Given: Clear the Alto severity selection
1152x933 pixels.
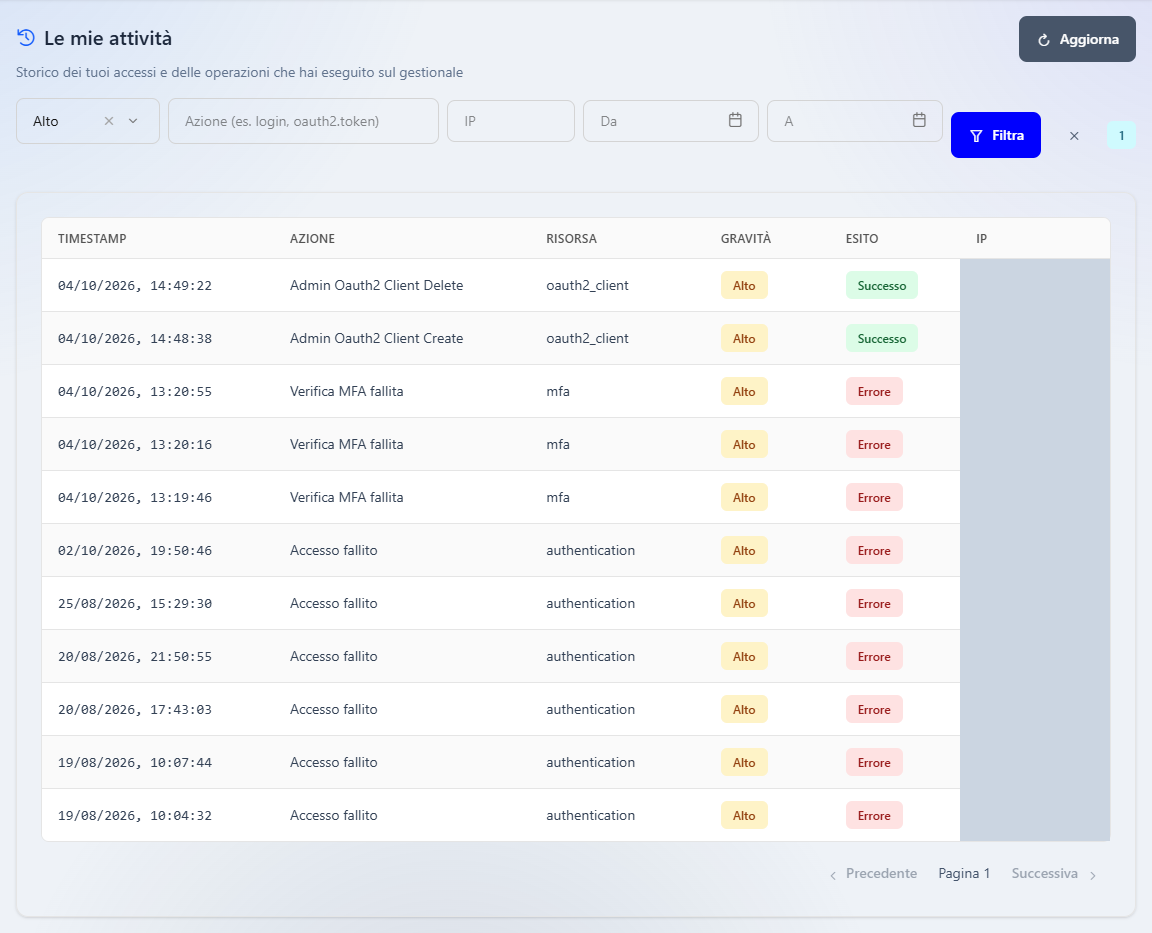Looking at the screenshot, I should [x=109, y=121].
